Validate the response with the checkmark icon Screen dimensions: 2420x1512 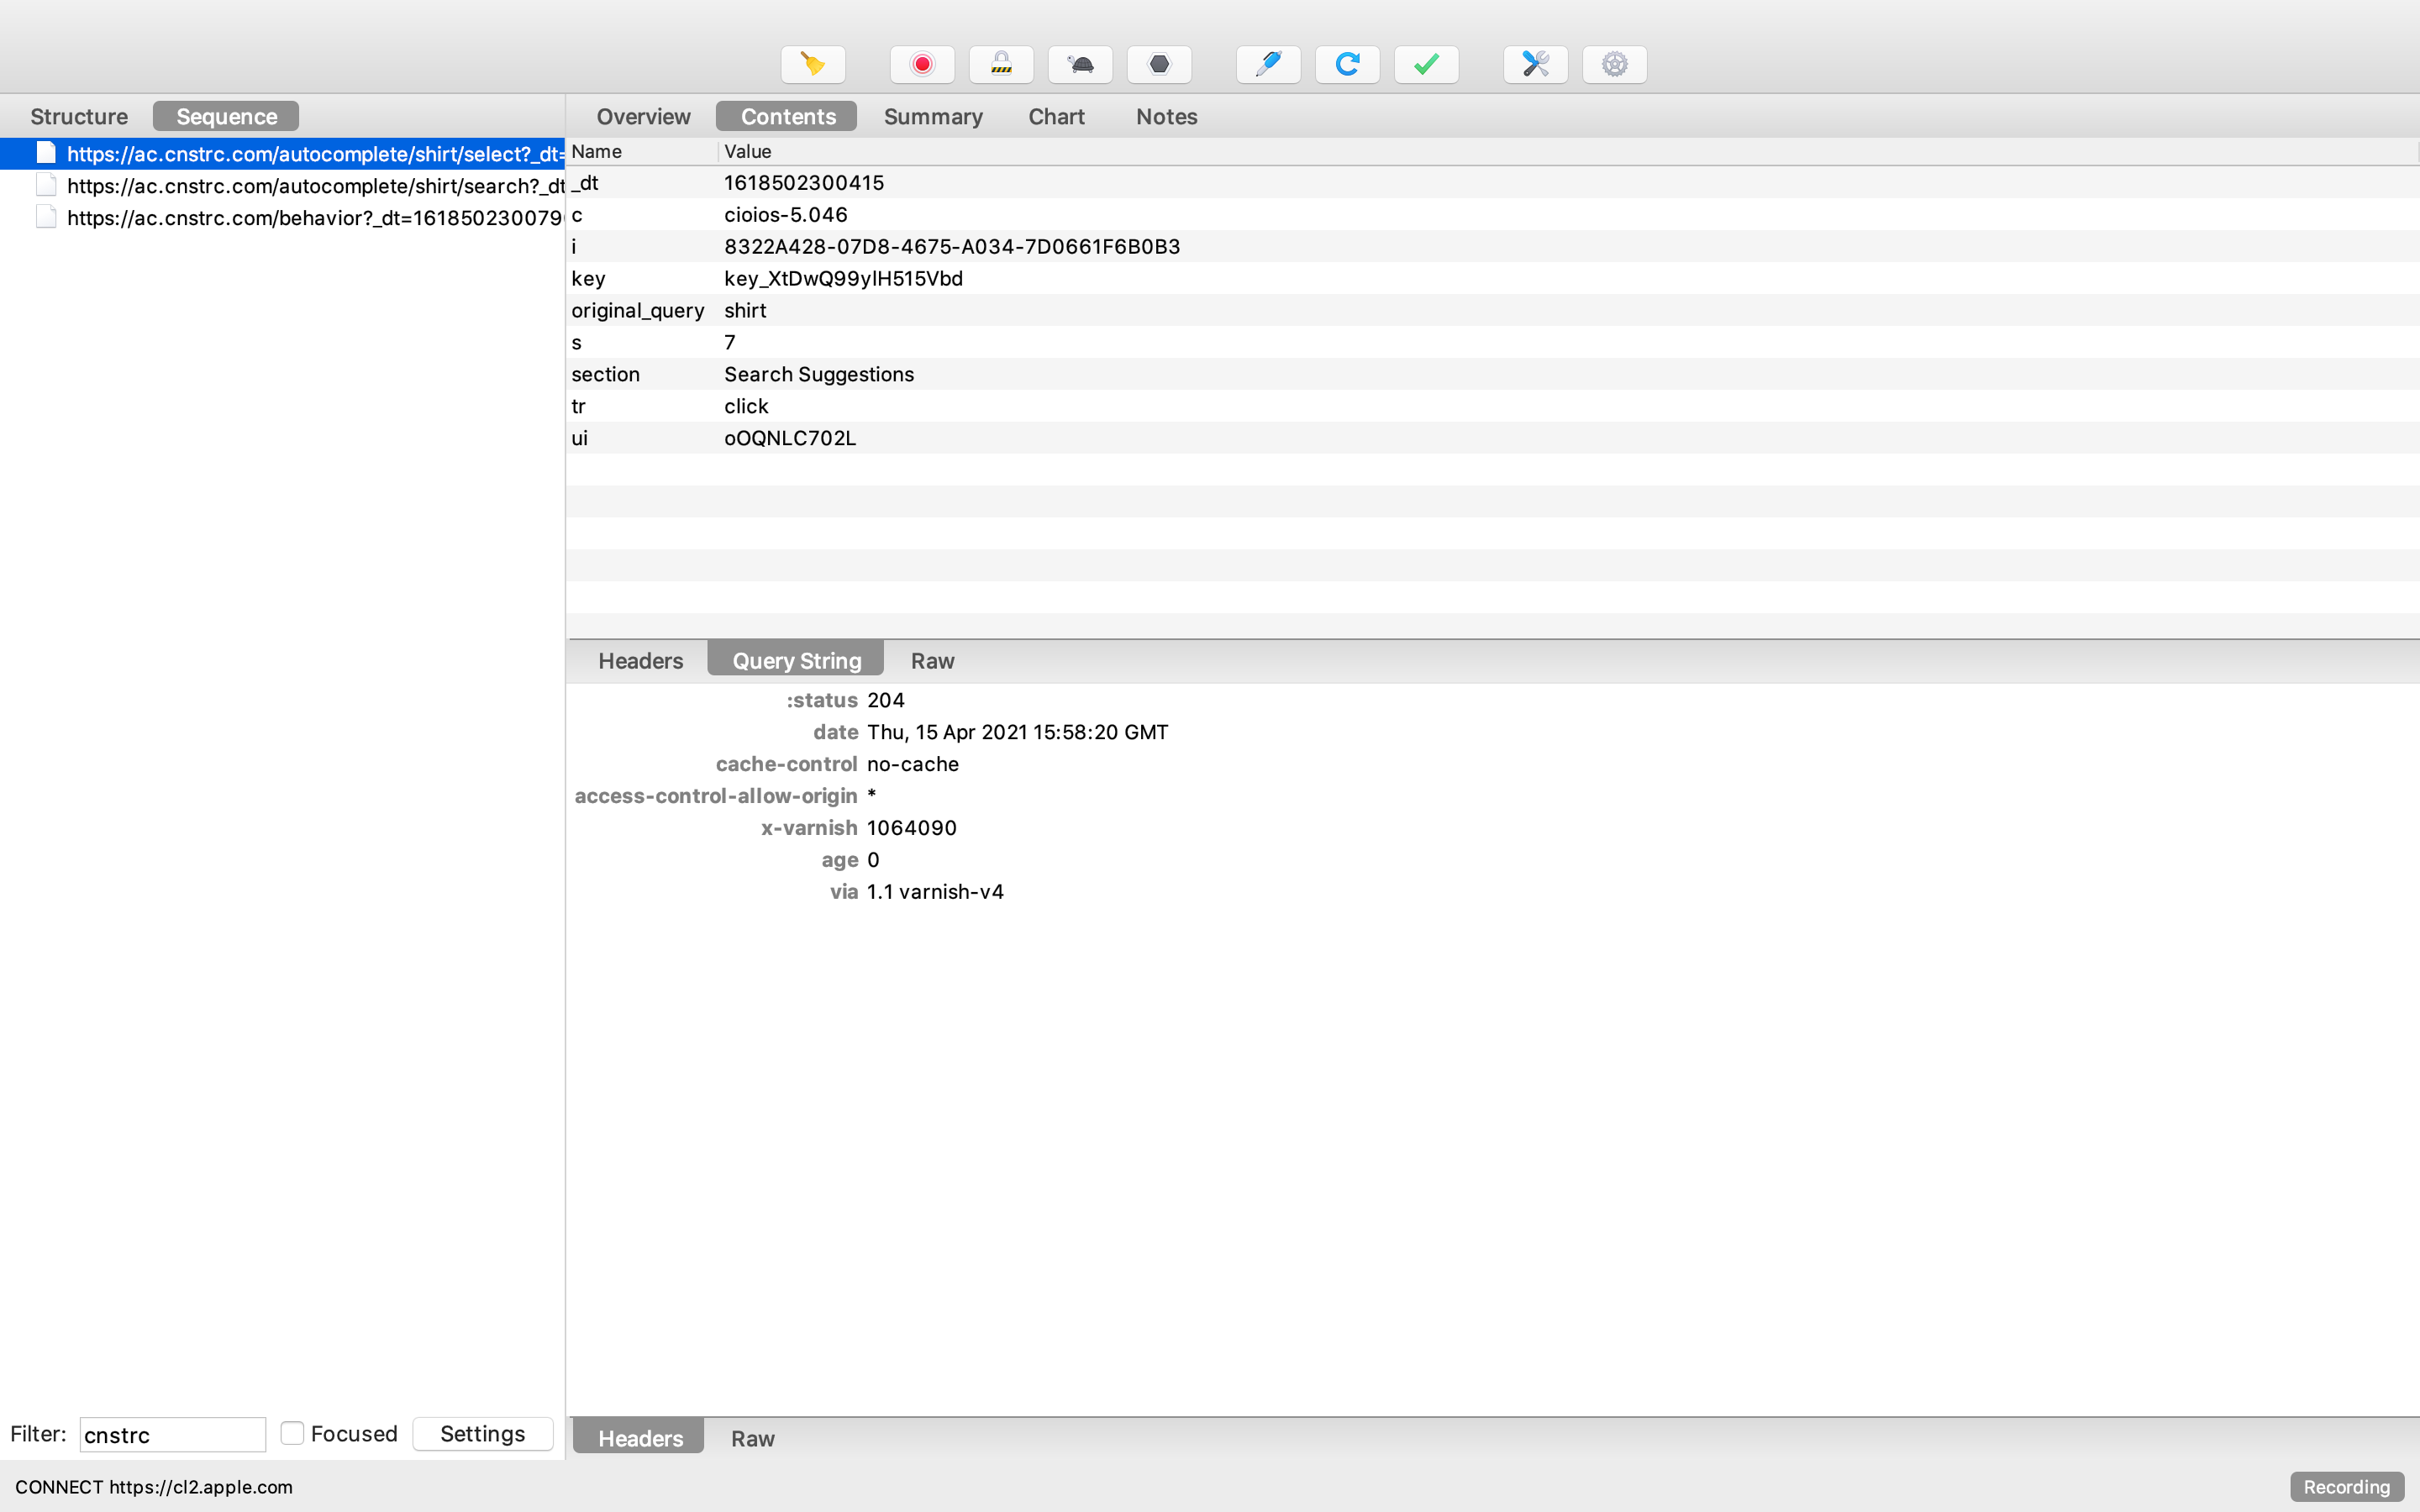(1424, 64)
